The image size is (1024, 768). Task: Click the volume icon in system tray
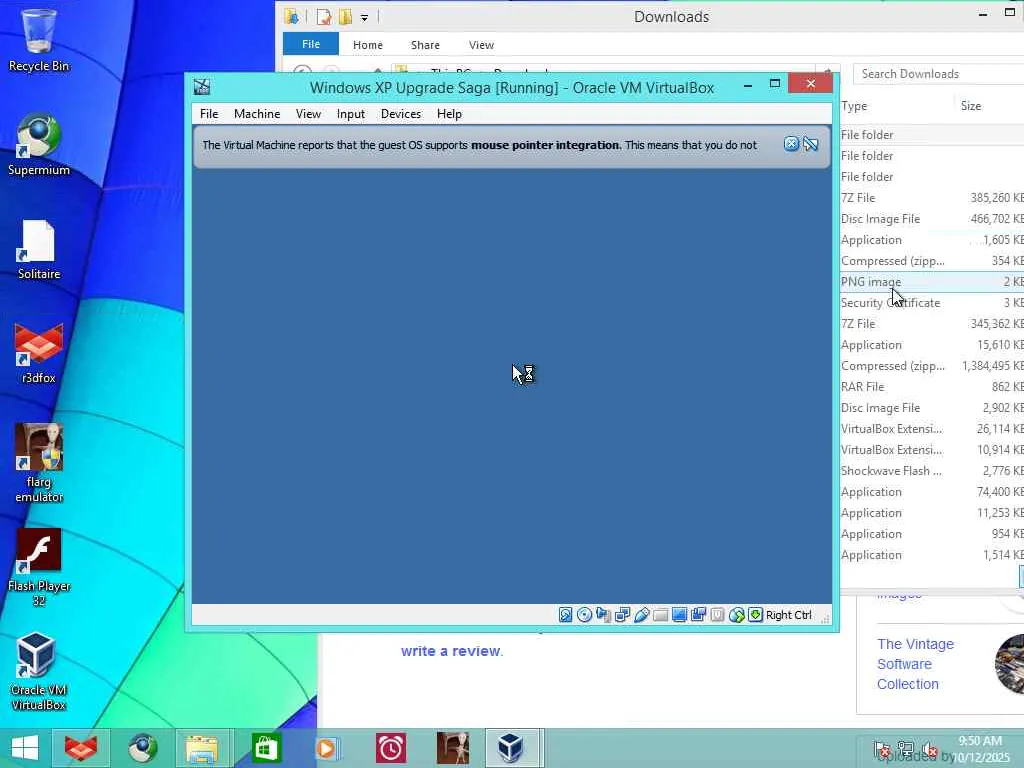928,750
